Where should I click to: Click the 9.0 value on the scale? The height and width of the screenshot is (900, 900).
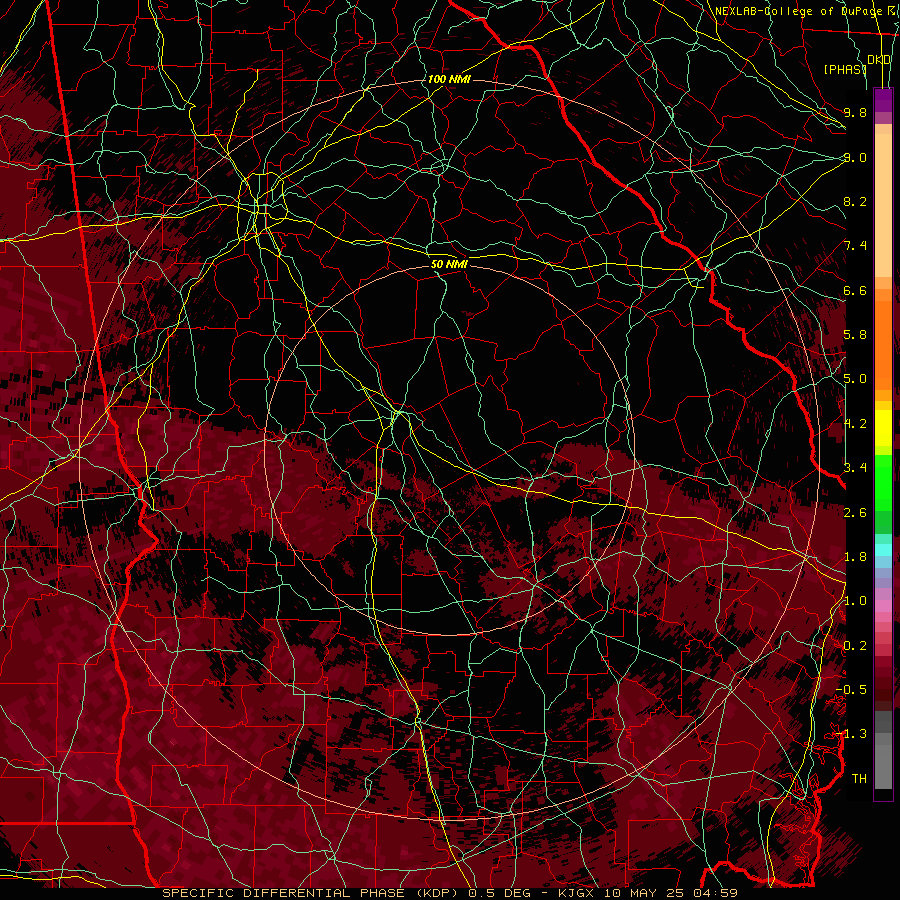point(855,157)
